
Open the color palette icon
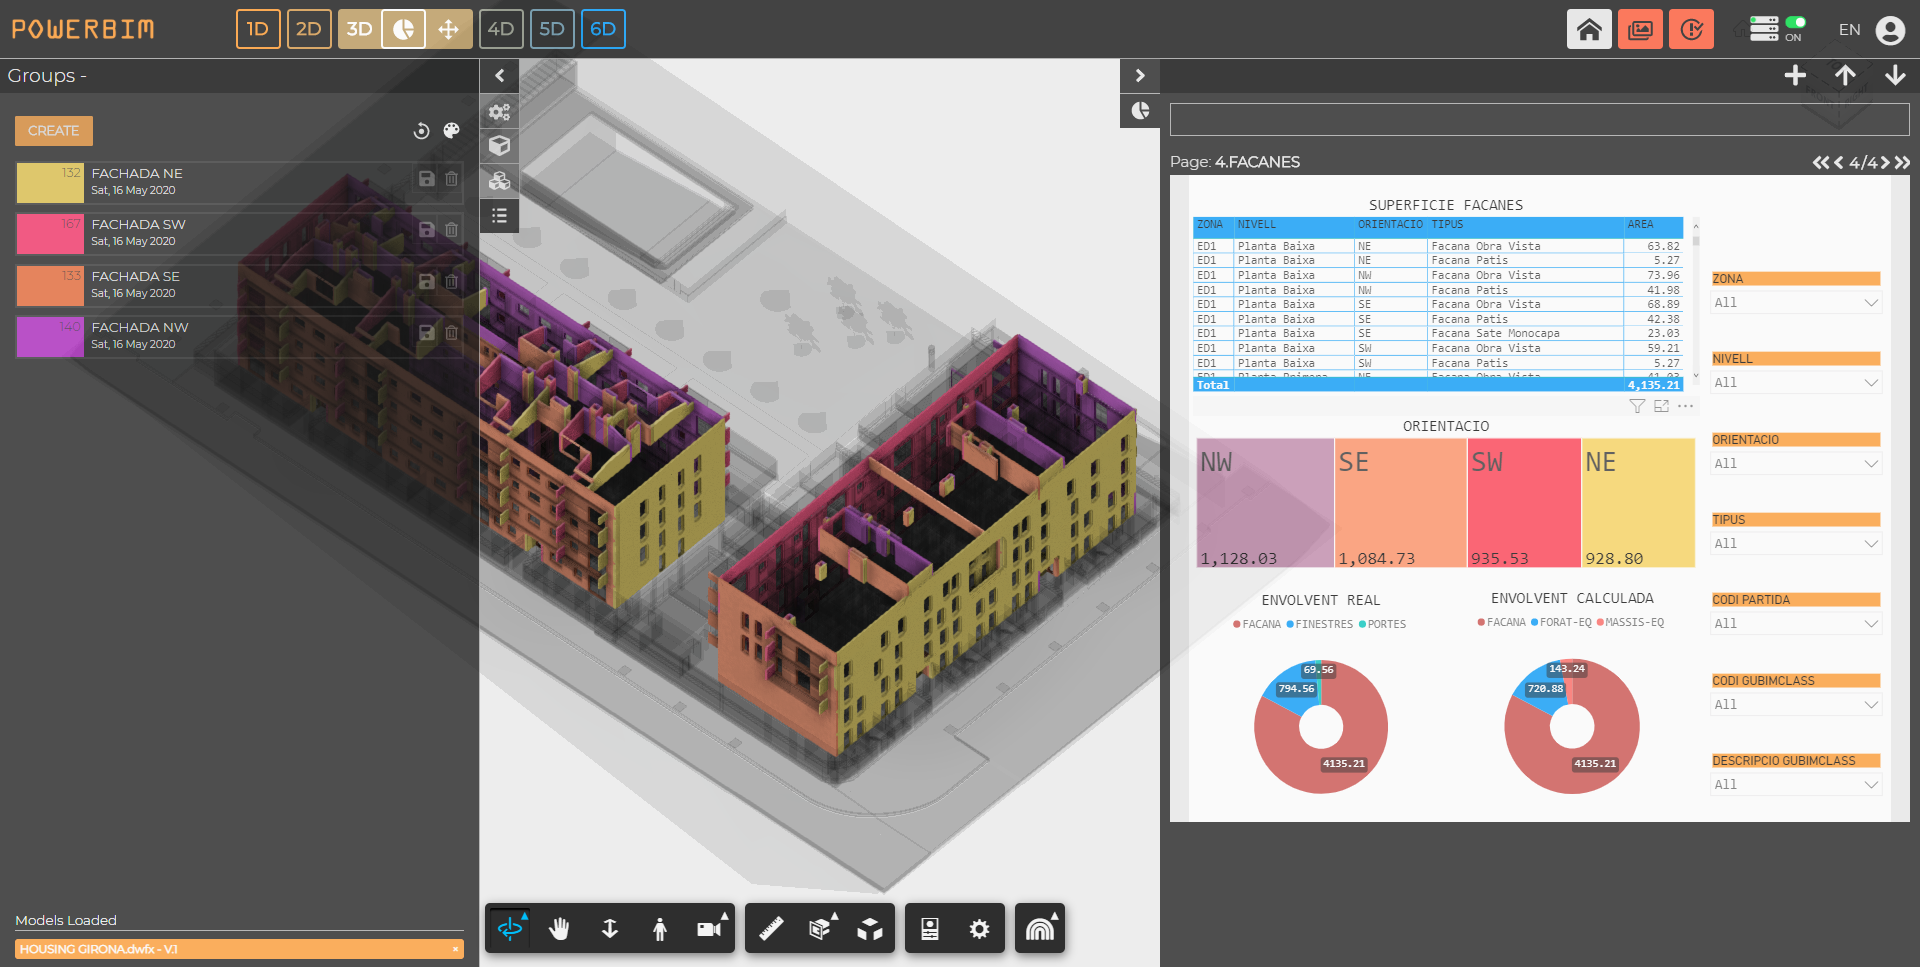[x=452, y=131]
